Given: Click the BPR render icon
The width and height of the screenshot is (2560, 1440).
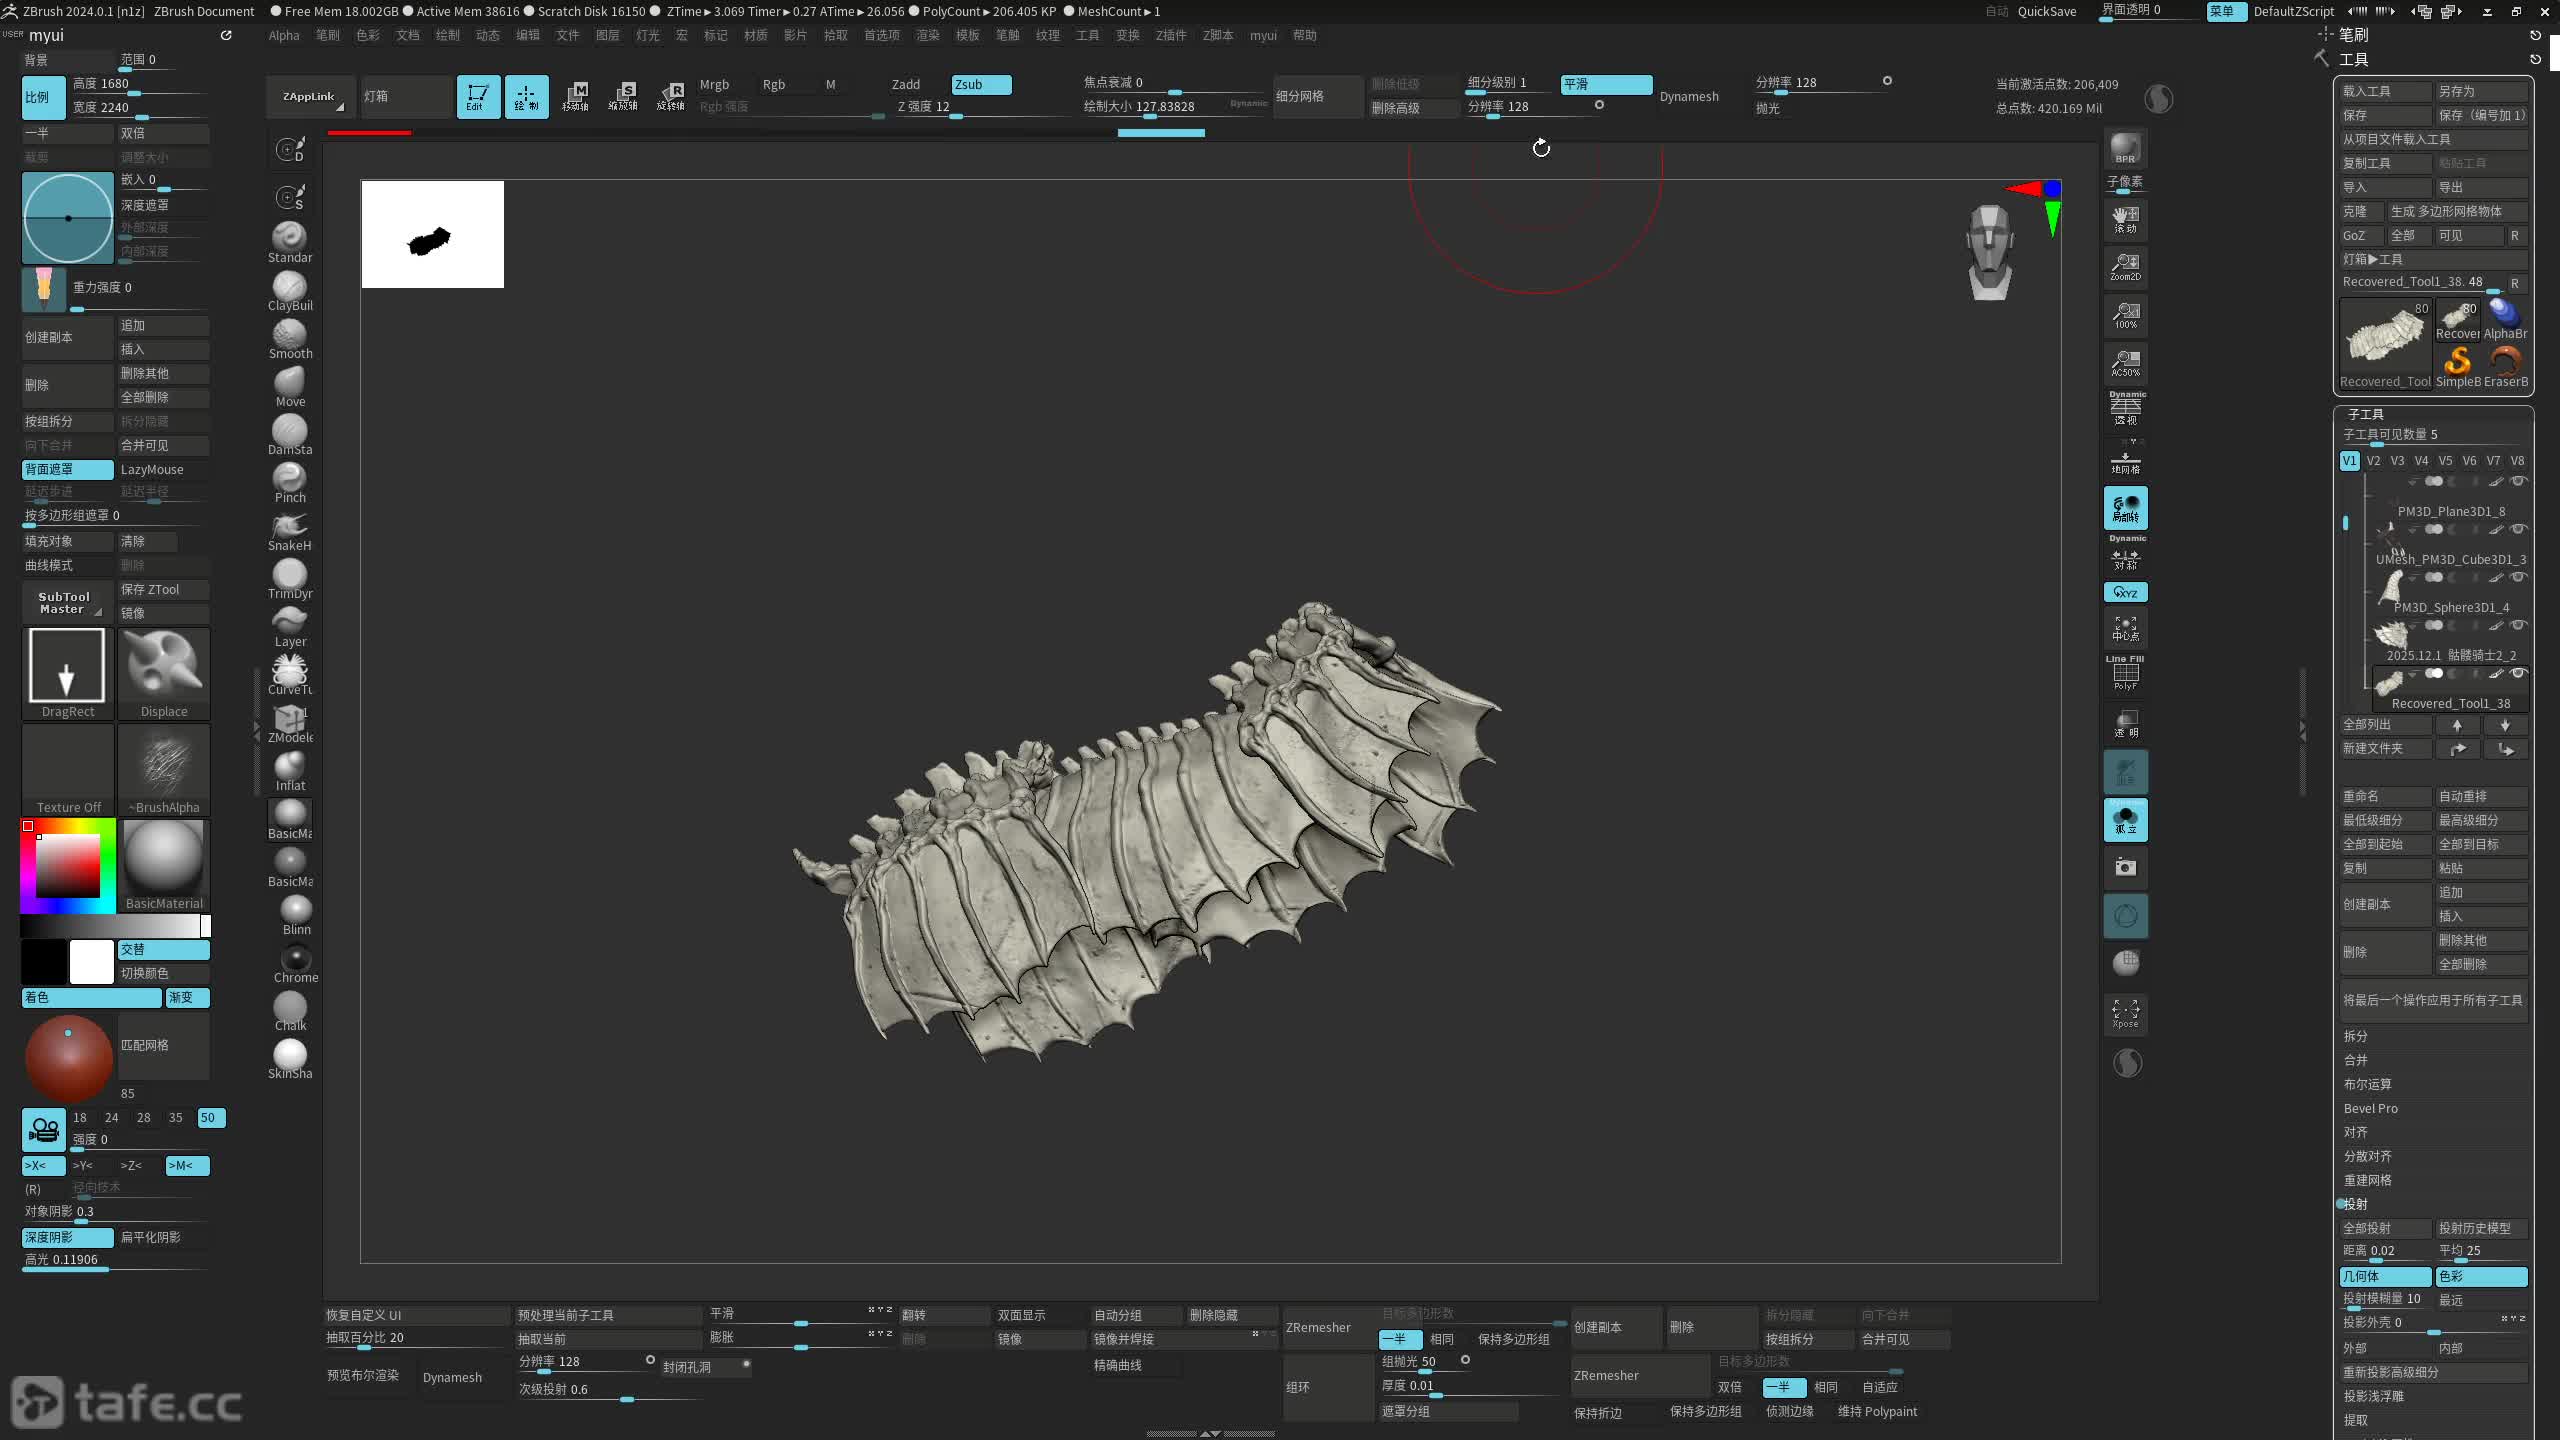Looking at the screenshot, I should tap(2125, 148).
